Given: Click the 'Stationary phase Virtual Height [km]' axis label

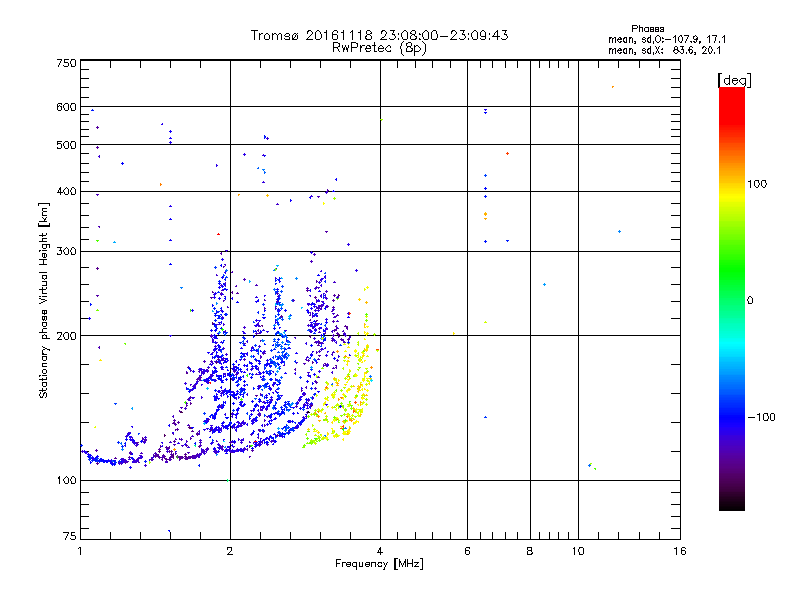Looking at the screenshot, I should (x=43, y=300).
